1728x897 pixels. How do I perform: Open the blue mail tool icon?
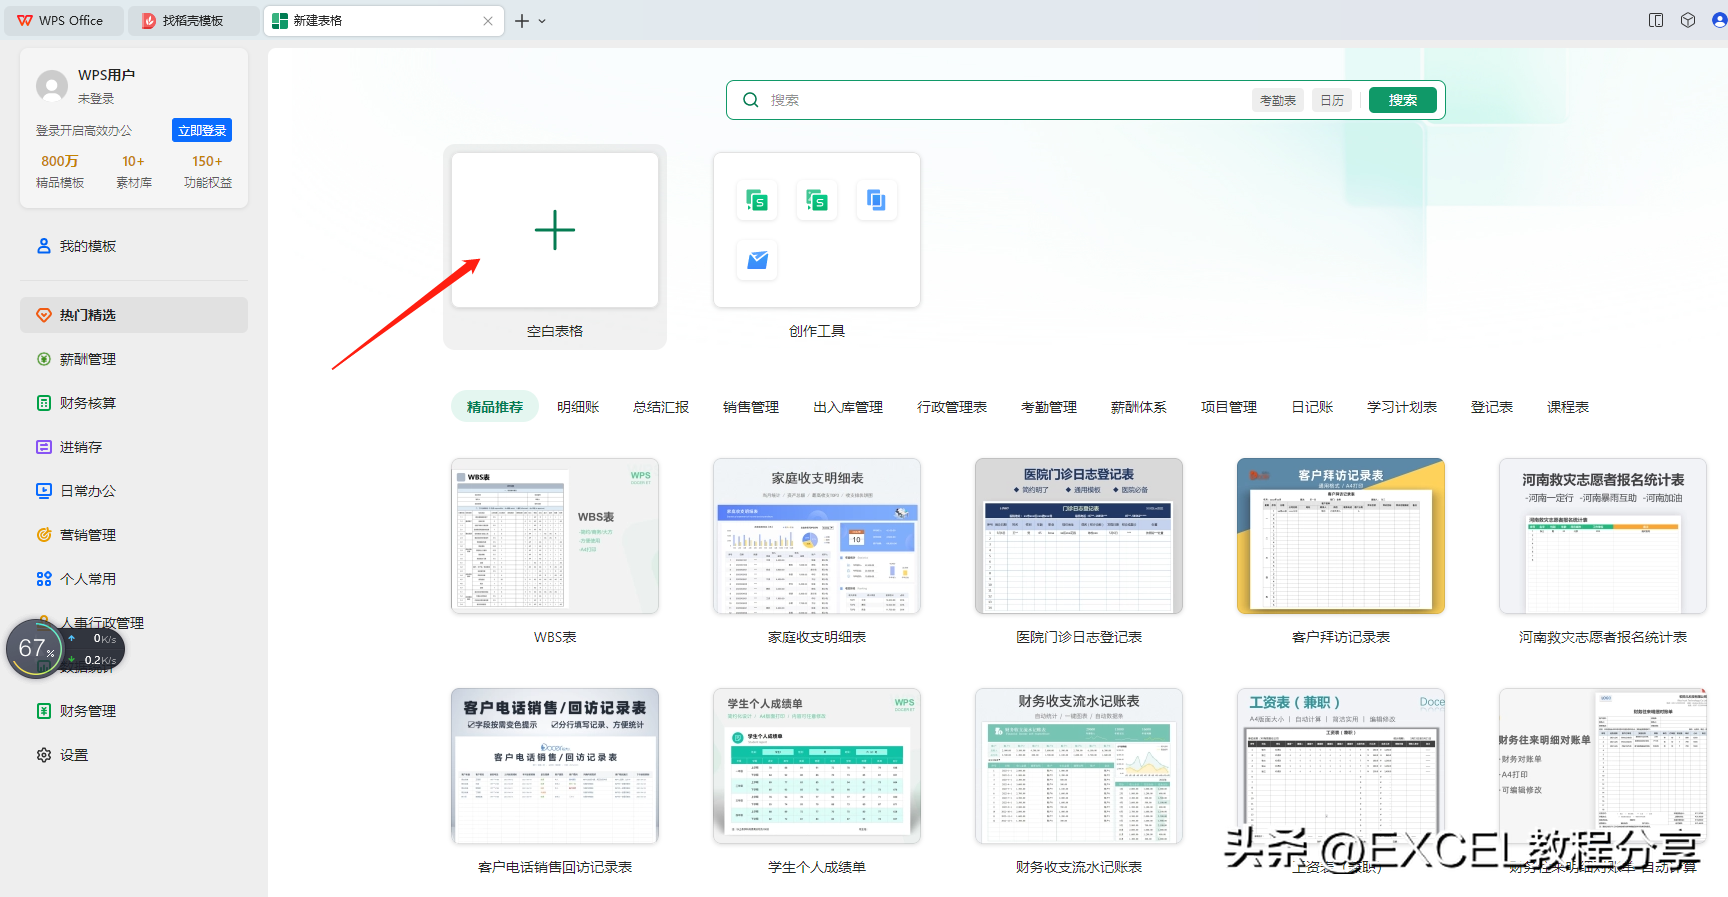[x=757, y=260]
